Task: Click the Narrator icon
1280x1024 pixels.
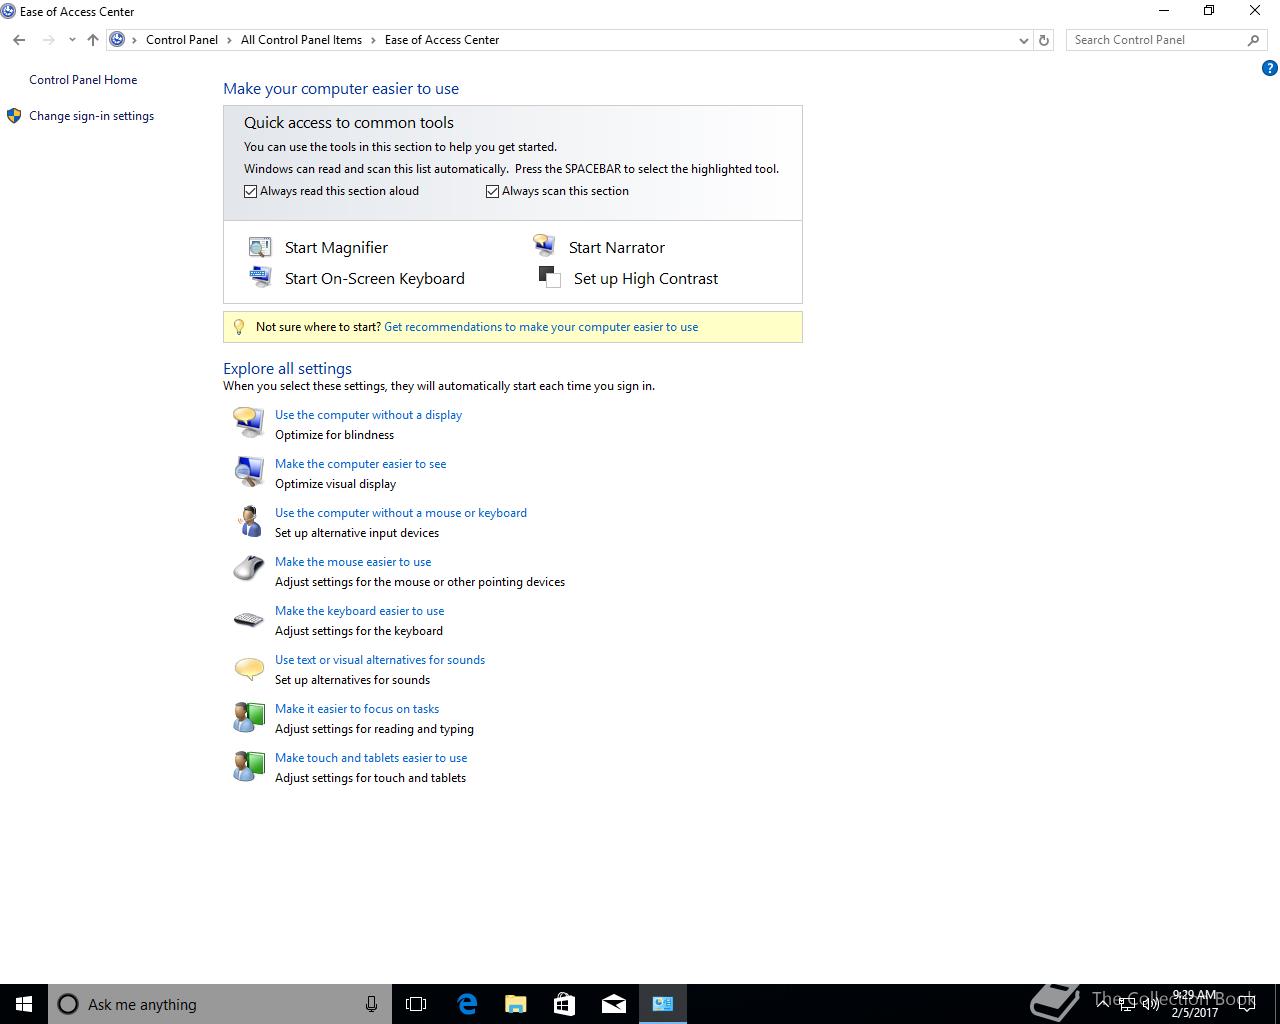Action: (x=544, y=246)
